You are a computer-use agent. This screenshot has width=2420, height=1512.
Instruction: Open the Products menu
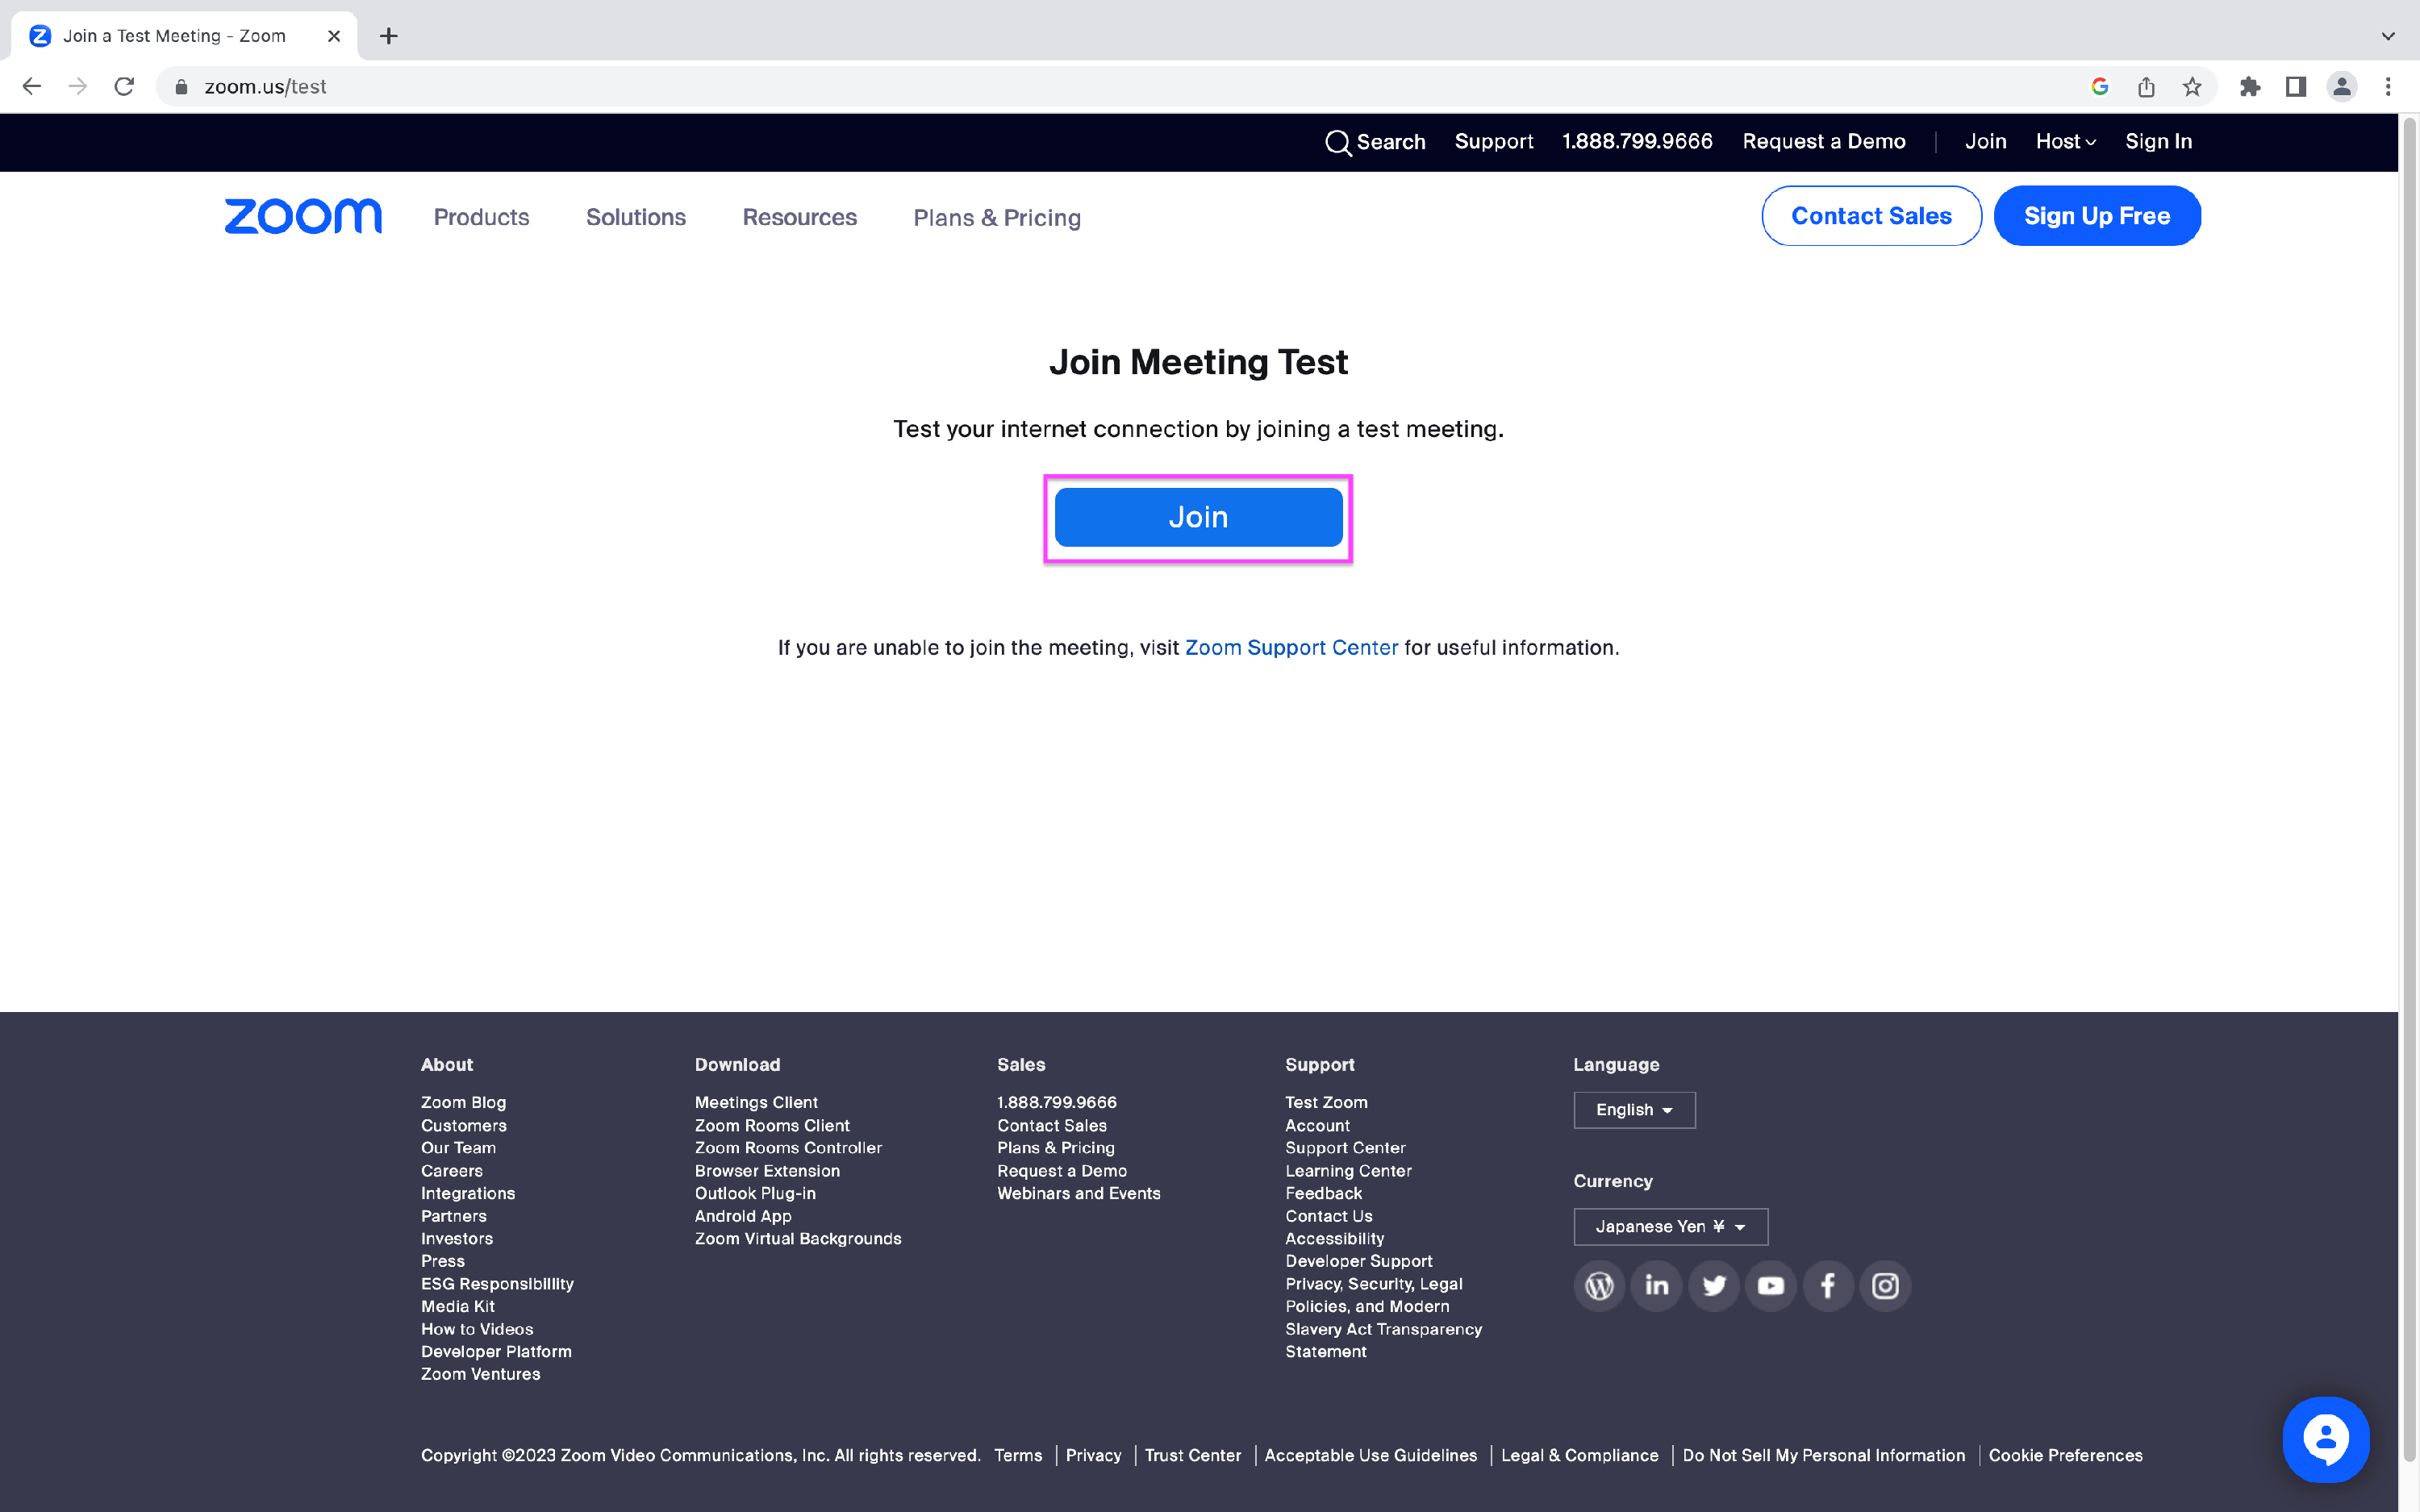[481, 217]
